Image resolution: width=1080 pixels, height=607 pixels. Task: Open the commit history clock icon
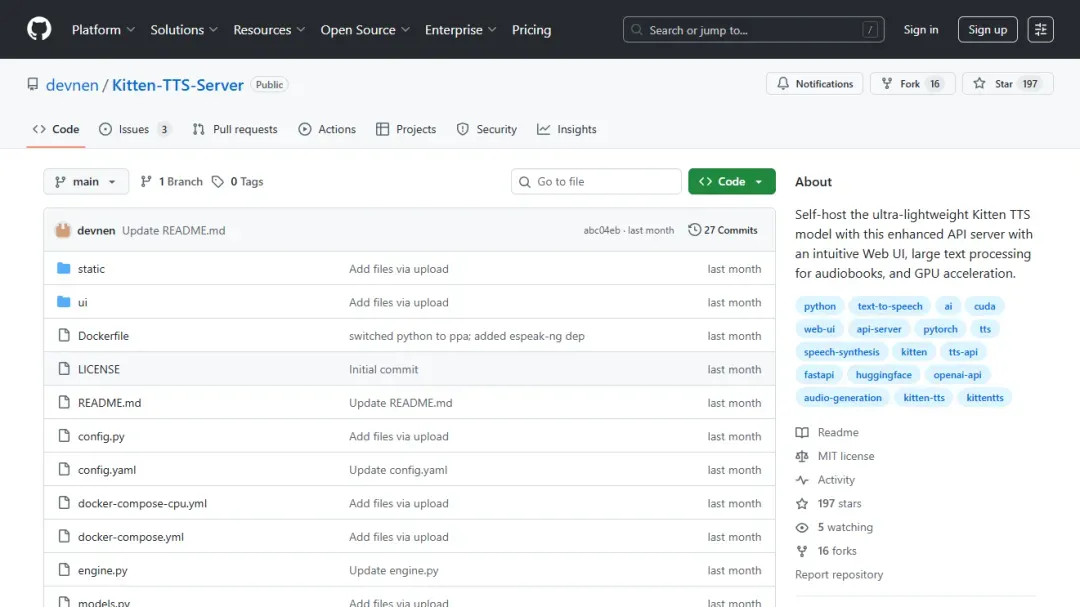click(694, 230)
